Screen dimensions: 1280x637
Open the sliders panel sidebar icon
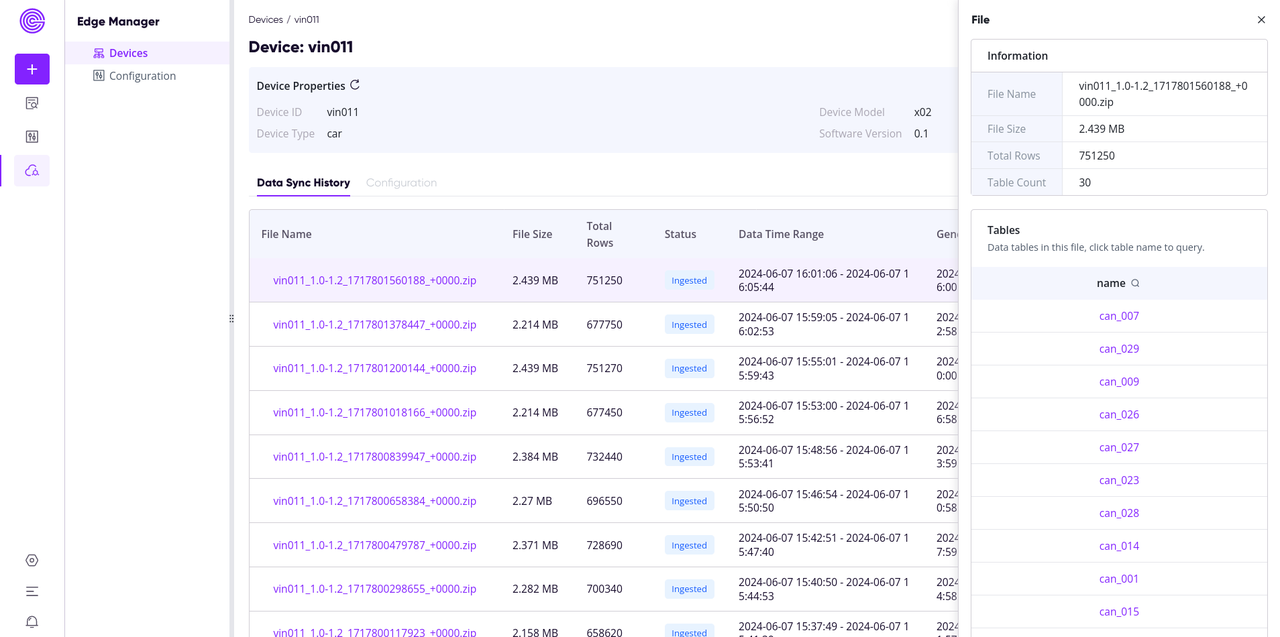coord(32,137)
